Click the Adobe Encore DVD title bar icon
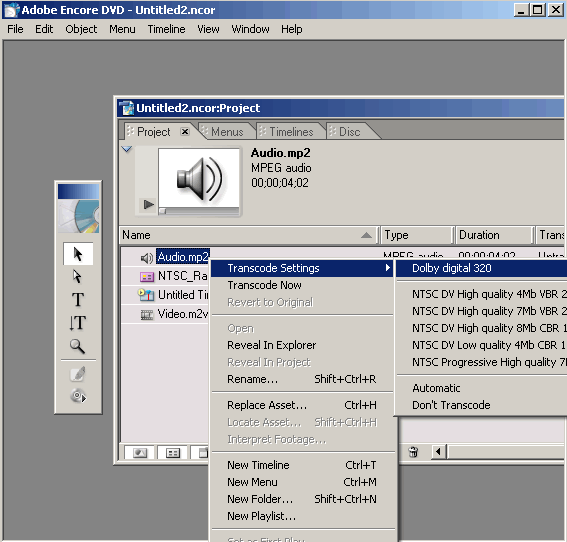The width and height of the screenshot is (567, 542). click(x=11, y=10)
